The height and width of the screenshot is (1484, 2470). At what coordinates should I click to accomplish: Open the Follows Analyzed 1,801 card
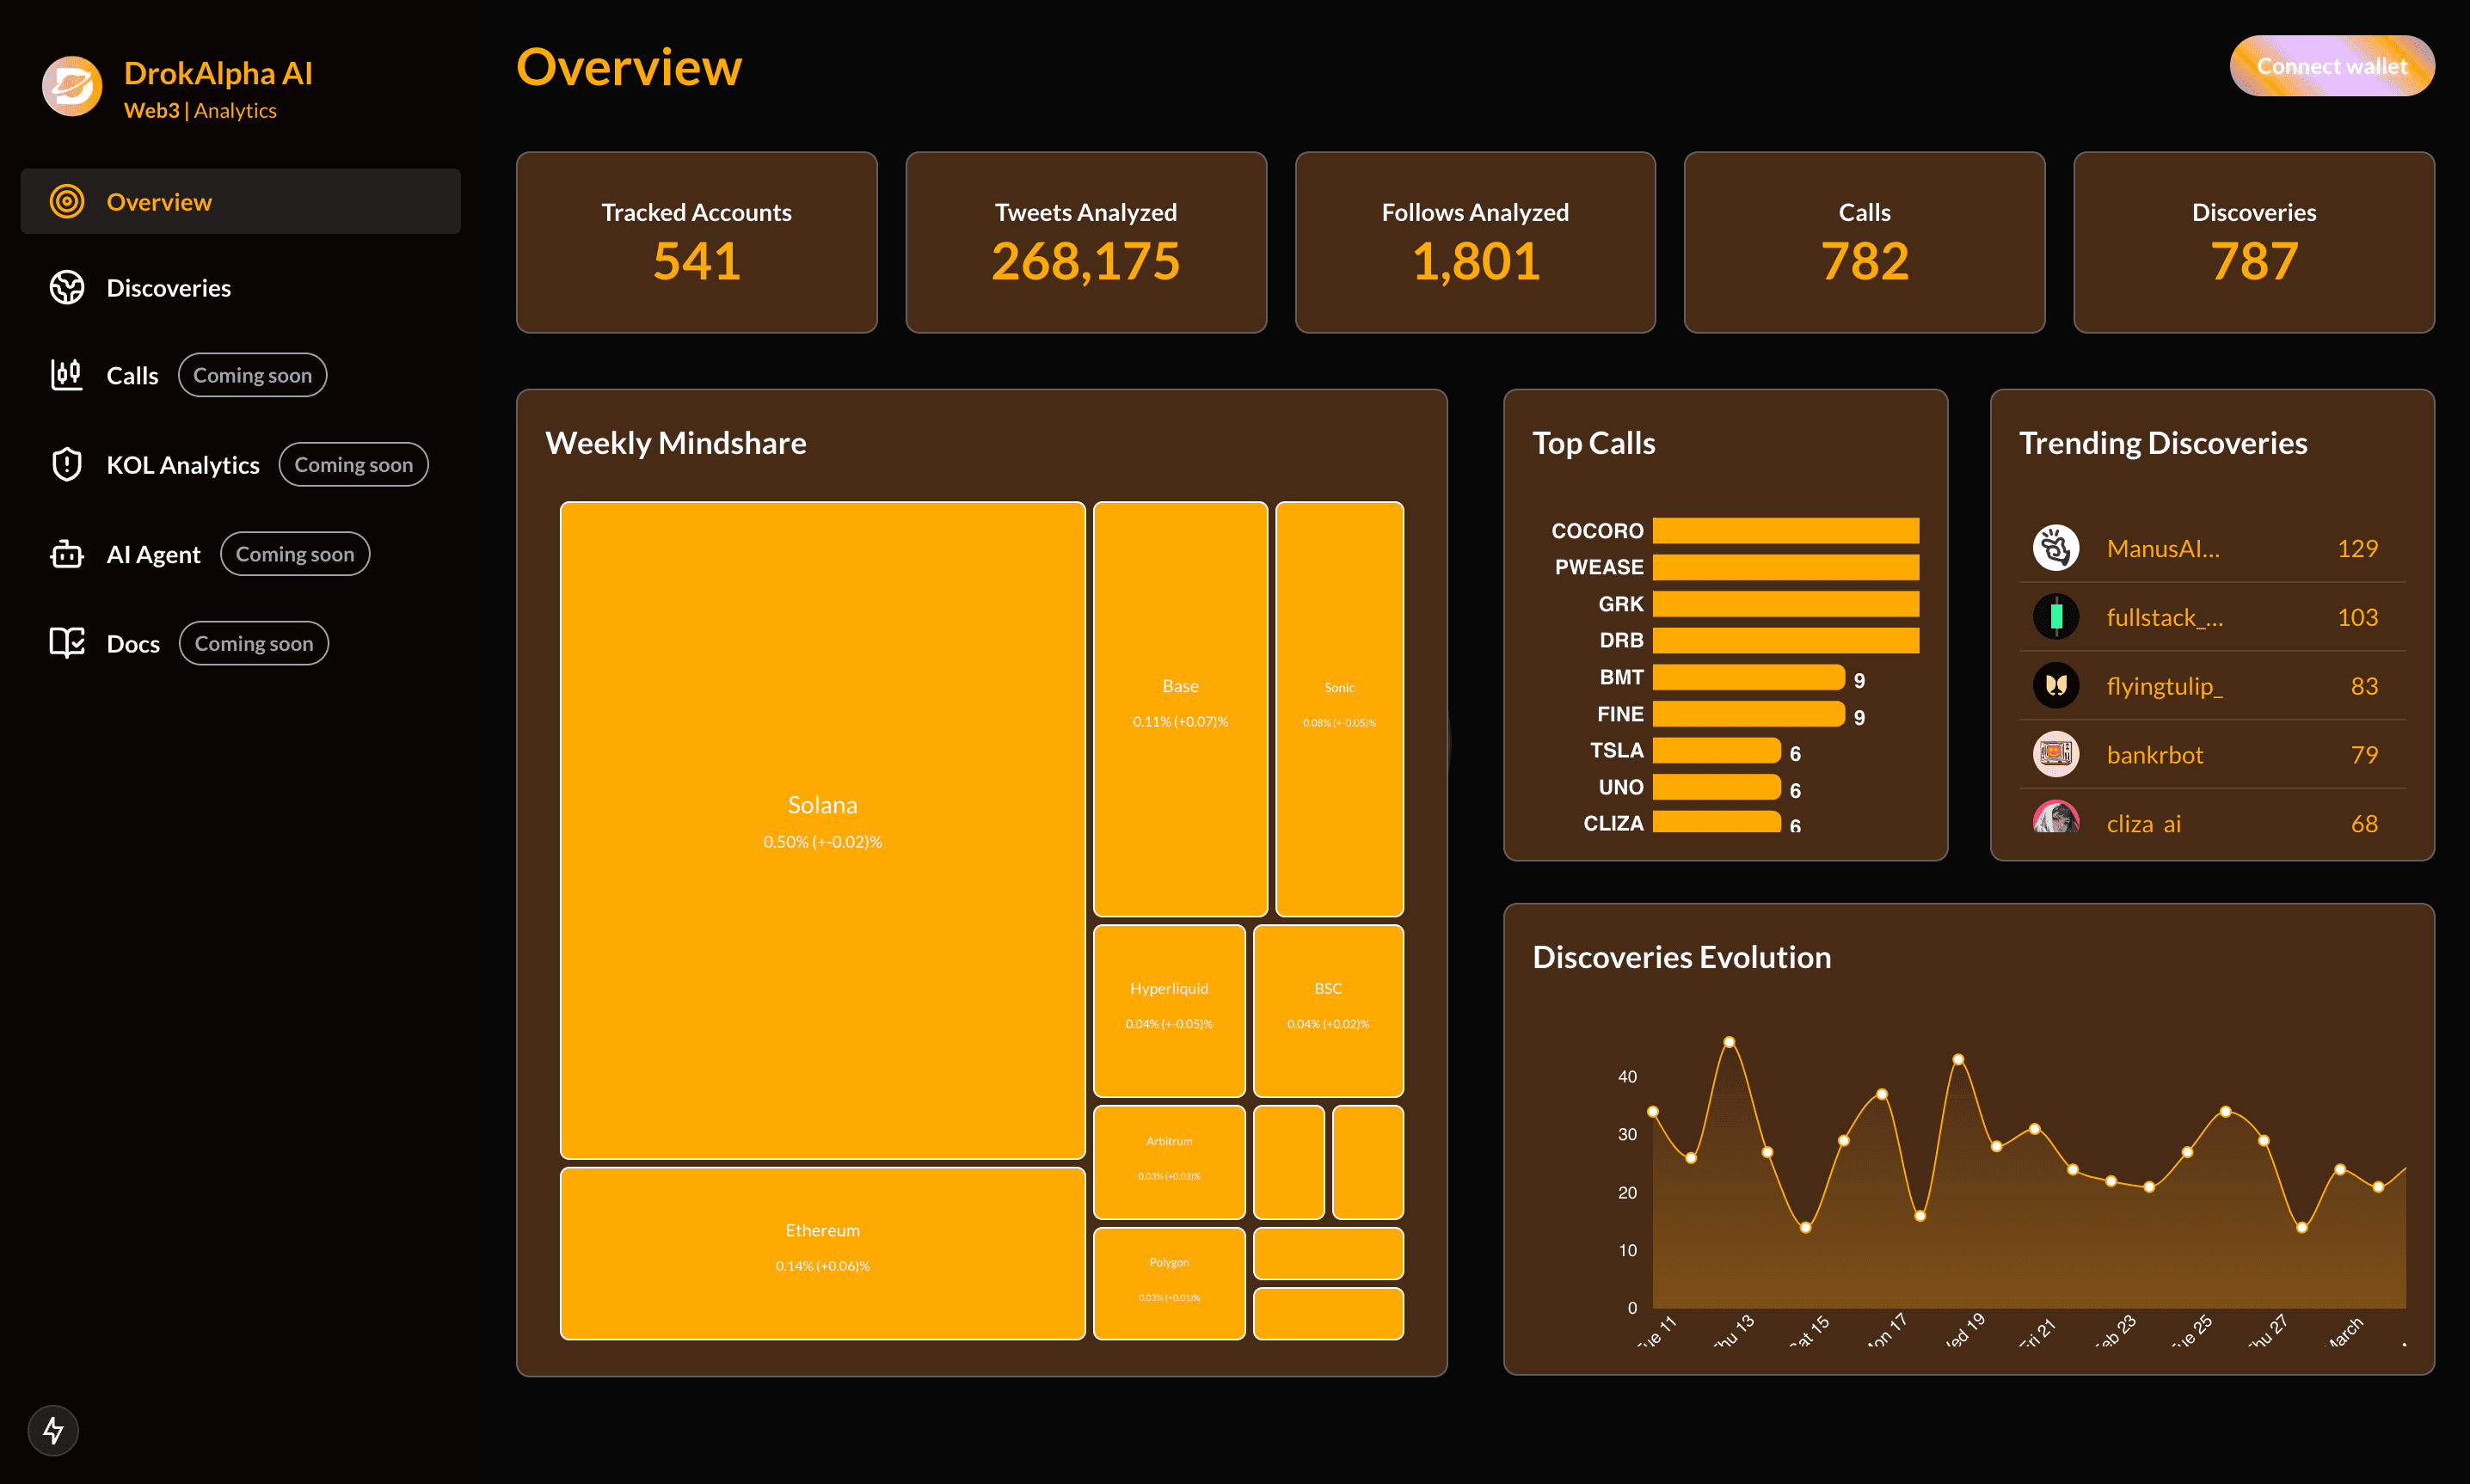(x=1475, y=242)
